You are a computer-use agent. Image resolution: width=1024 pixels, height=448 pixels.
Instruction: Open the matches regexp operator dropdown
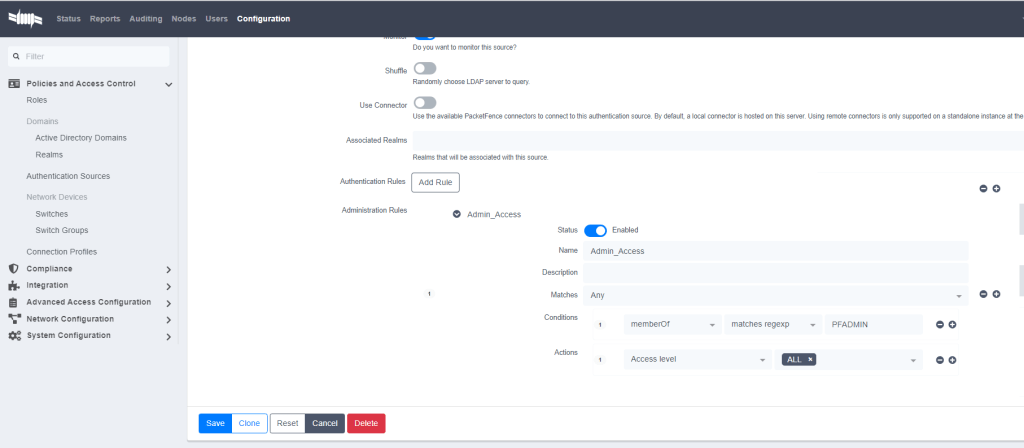point(771,324)
